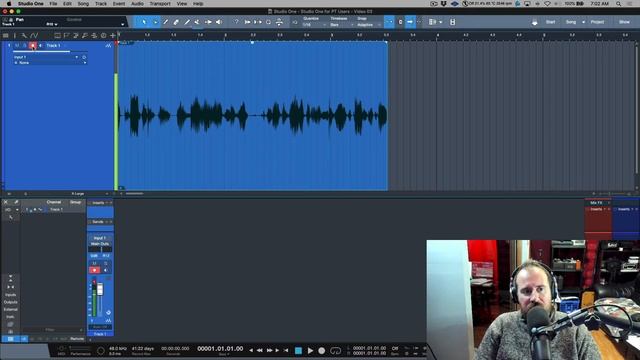Click the mixer channel volume fader
Viewport: 640px width, 360px height.
pos(100,289)
